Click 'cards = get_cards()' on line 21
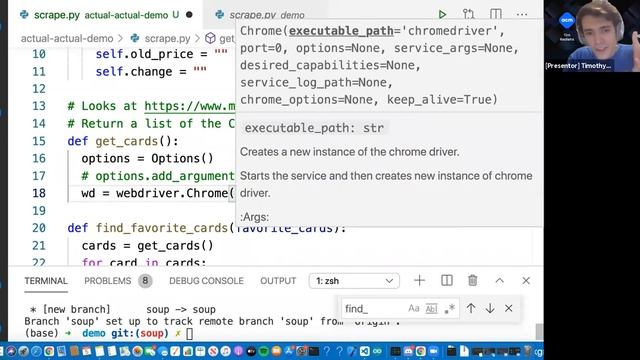This screenshot has height=360, width=640. (x=147, y=246)
